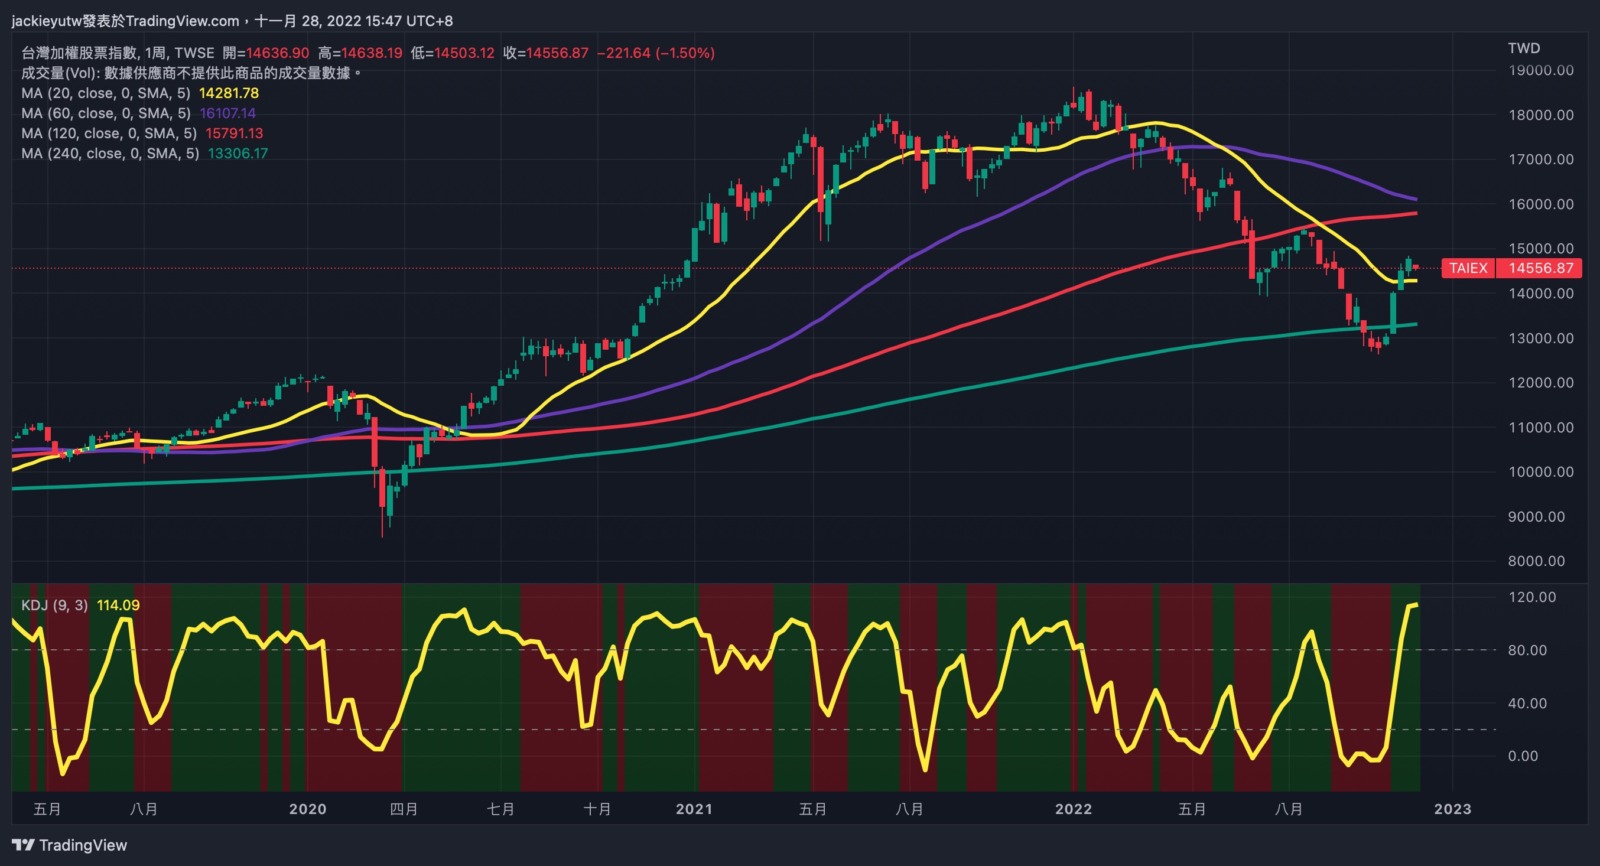Click the TradingView logo at bottom left
1600x866 pixels.
(70, 845)
